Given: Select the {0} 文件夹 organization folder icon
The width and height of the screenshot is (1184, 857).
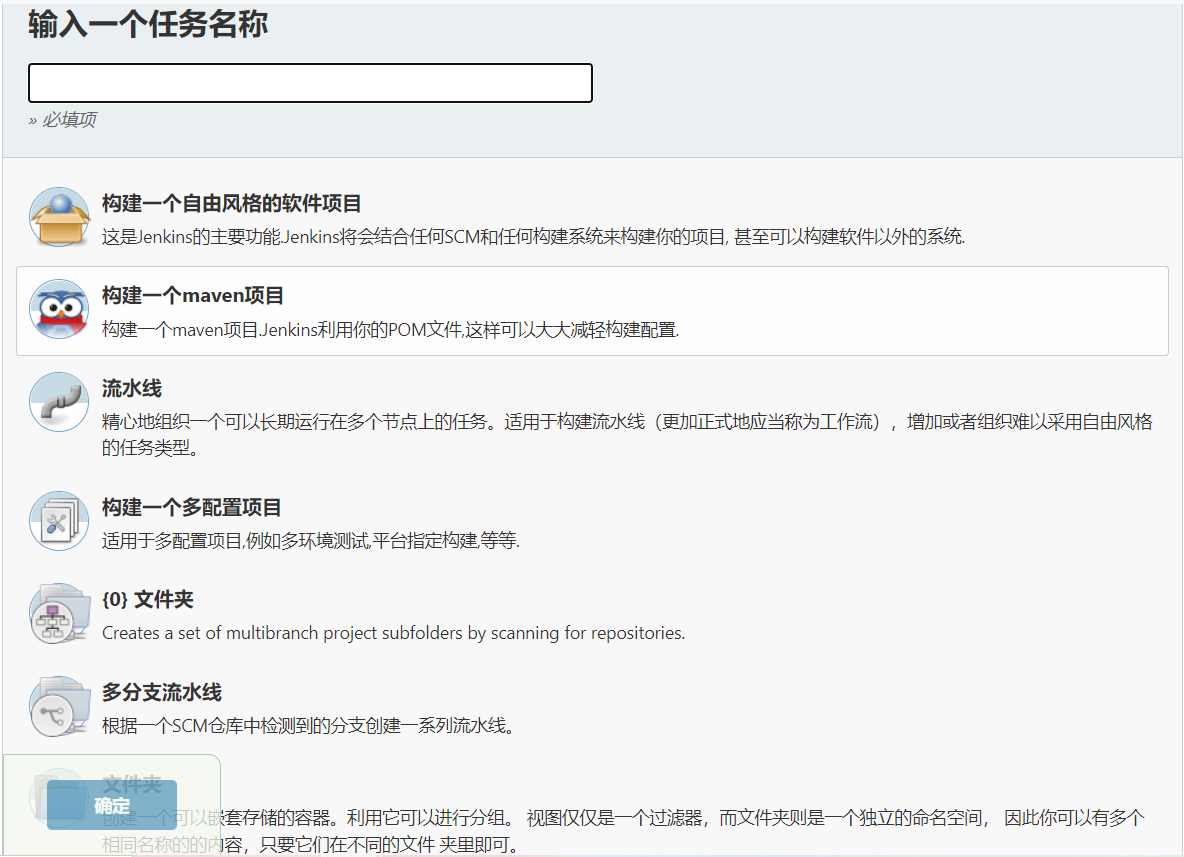Looking at the screenshot, I should (x=60, y=613).
